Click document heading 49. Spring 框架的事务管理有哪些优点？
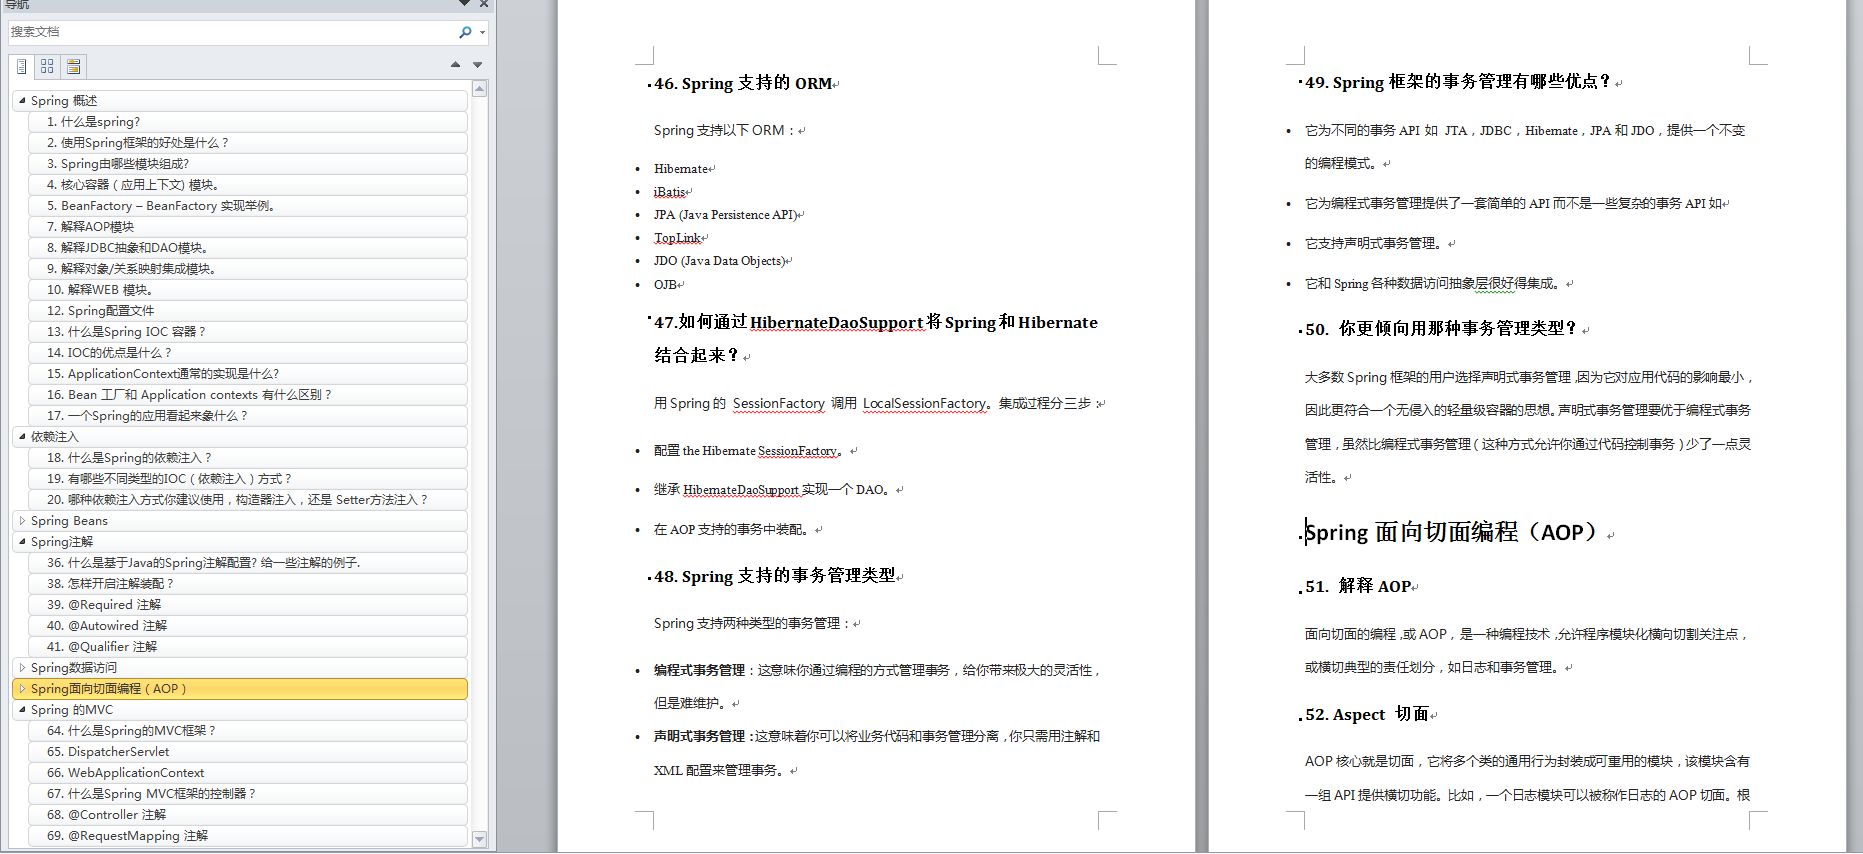Viewport: 1863px width, 854px height. tap(1458, 82)
